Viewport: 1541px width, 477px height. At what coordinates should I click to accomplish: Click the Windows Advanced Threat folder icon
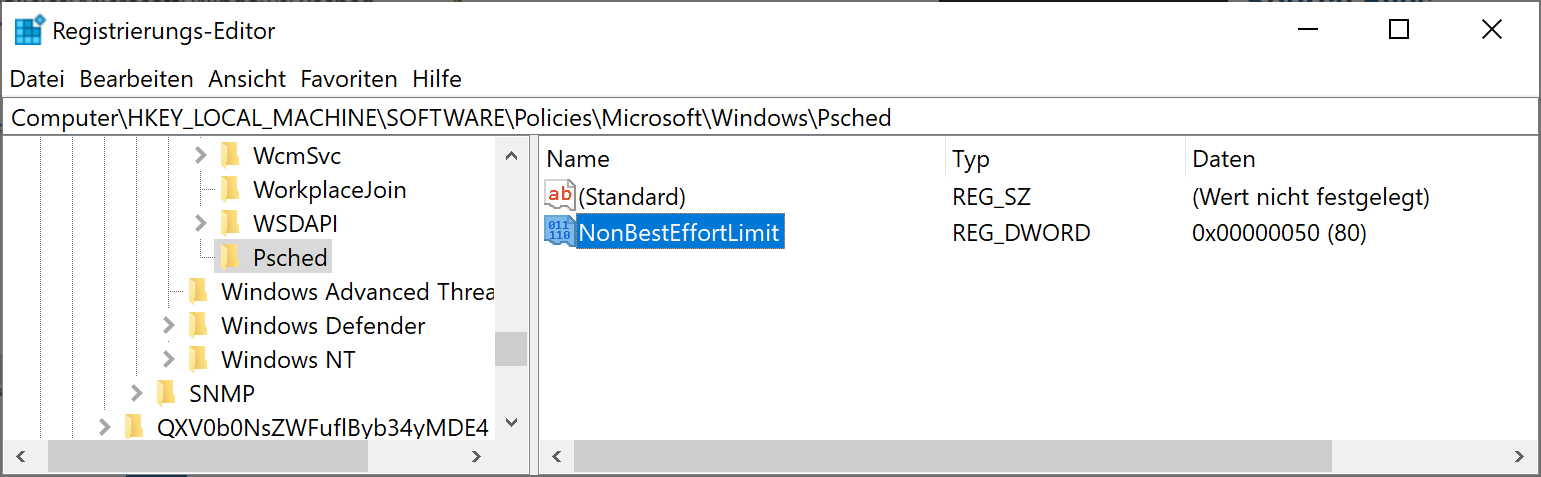pyautogui.click(x=199, y=291)
